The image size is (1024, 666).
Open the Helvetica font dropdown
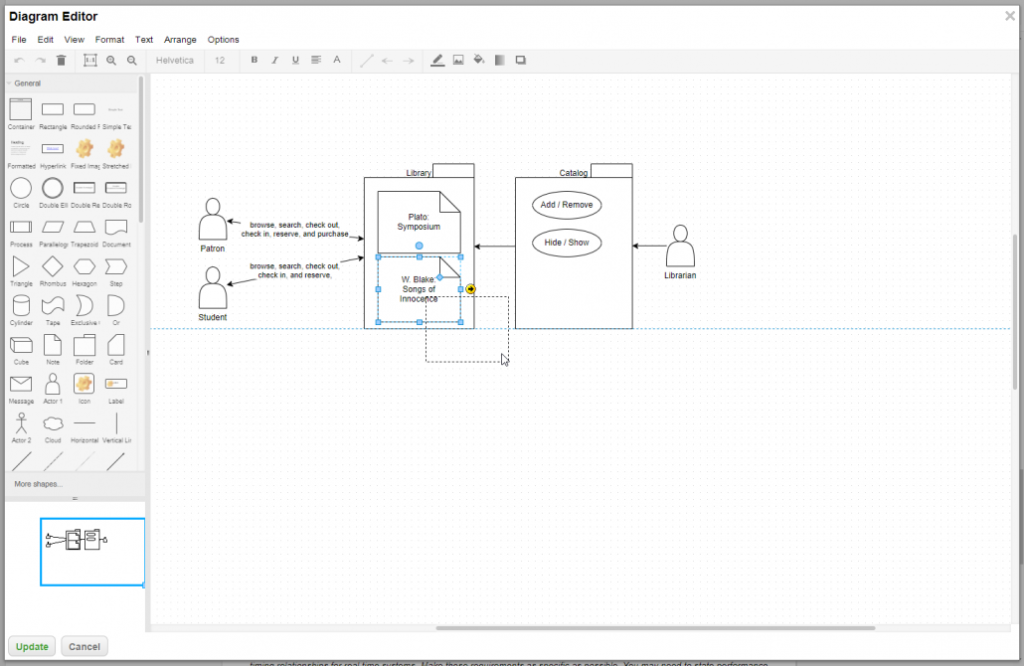pos(175,60)
